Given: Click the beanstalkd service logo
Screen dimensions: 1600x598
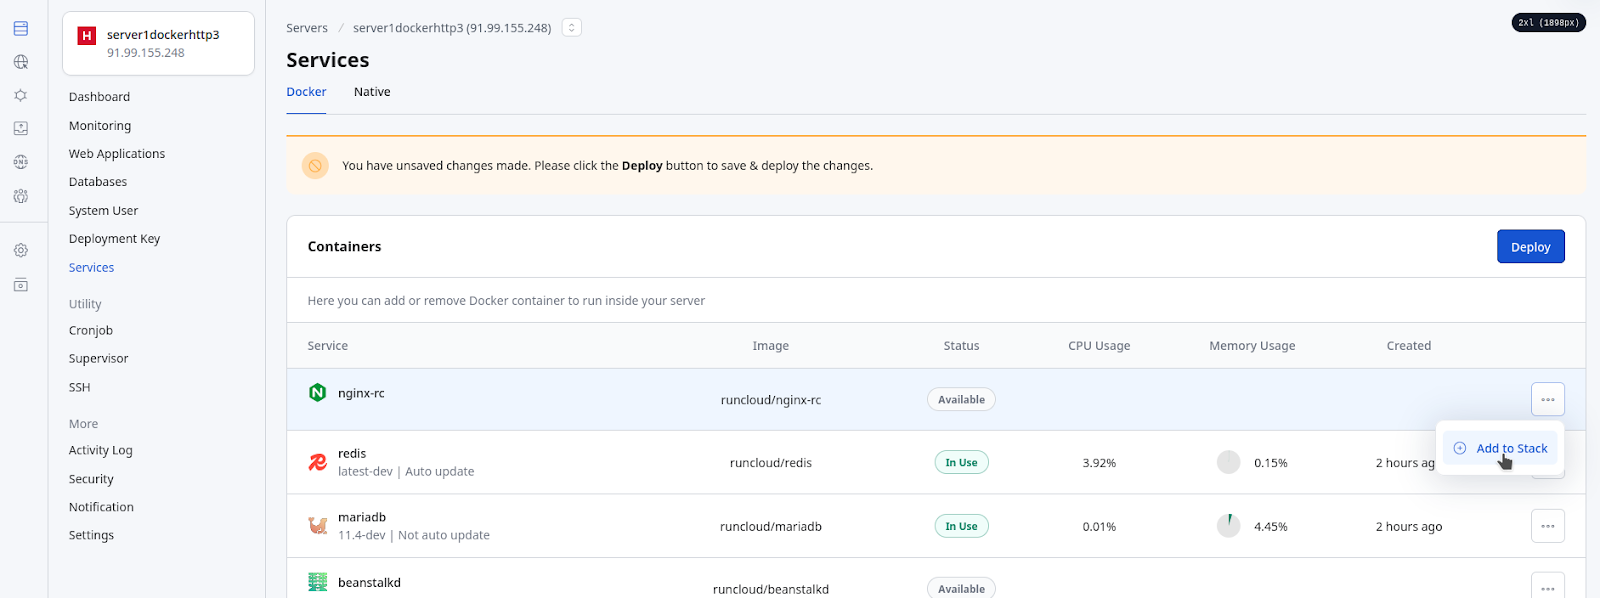Looking at the screenshot, I should pos(318,582).
